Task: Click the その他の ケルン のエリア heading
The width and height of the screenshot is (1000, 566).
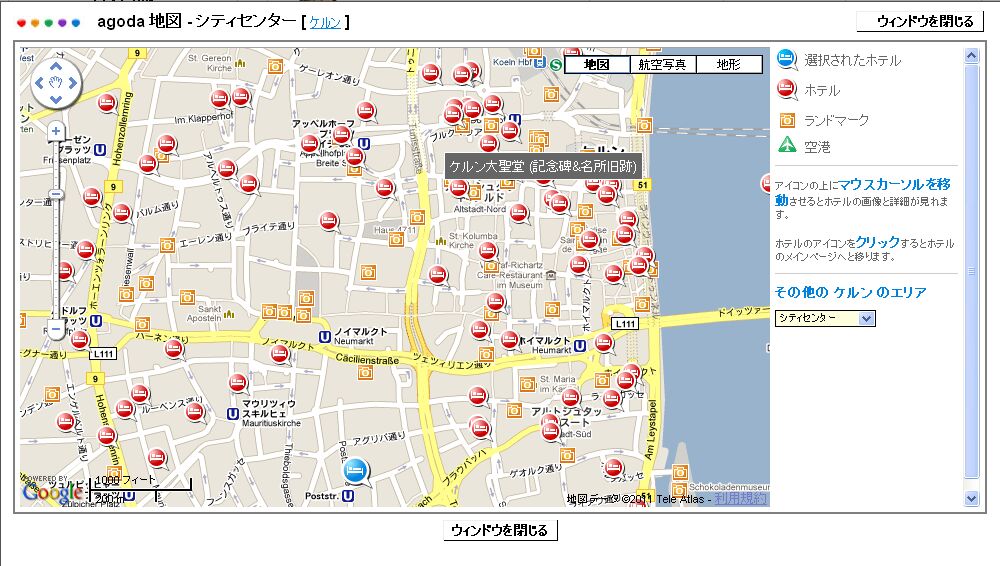Action: pyautogui.click(x=850, y=293)
